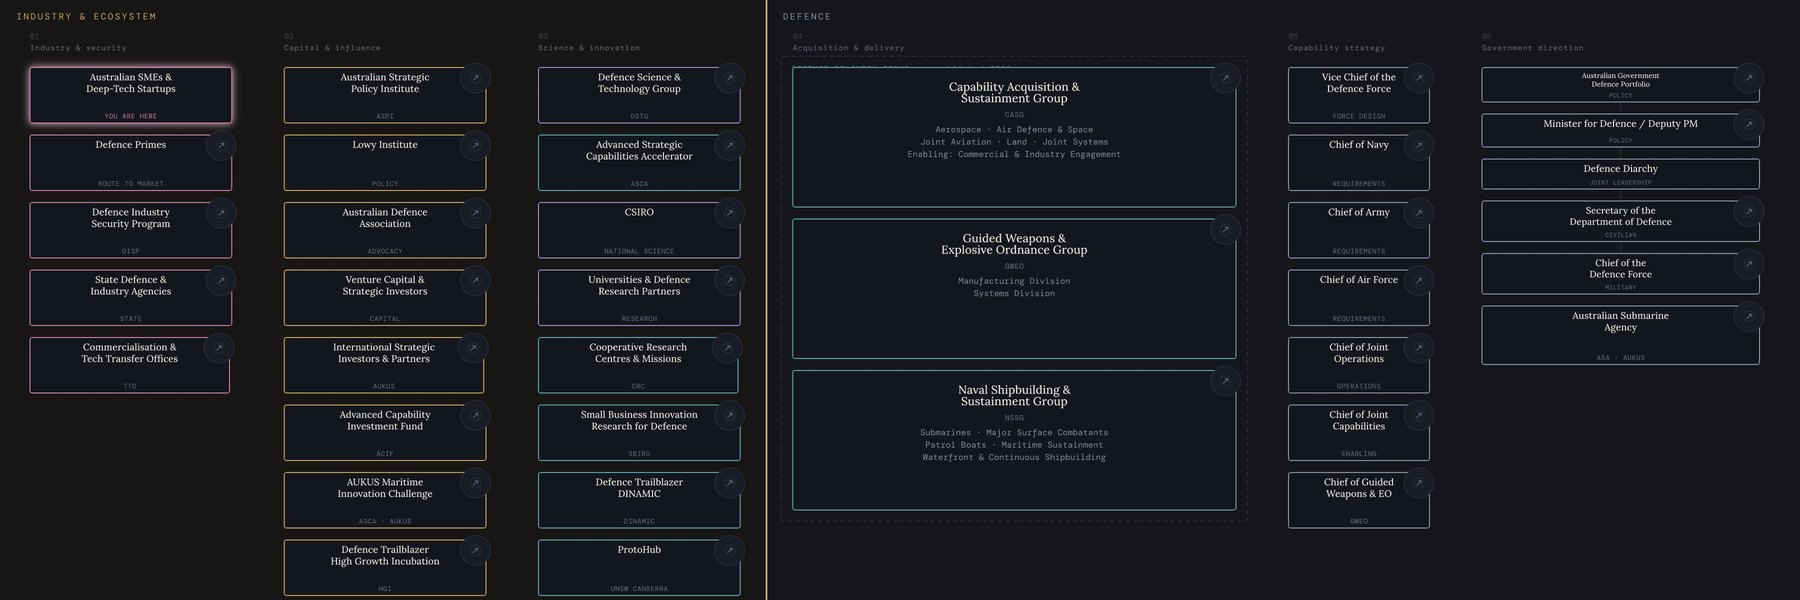1800x600 pixels.
Task: Click the 'Government direction' column label
Action: (x=1533, y=48)
